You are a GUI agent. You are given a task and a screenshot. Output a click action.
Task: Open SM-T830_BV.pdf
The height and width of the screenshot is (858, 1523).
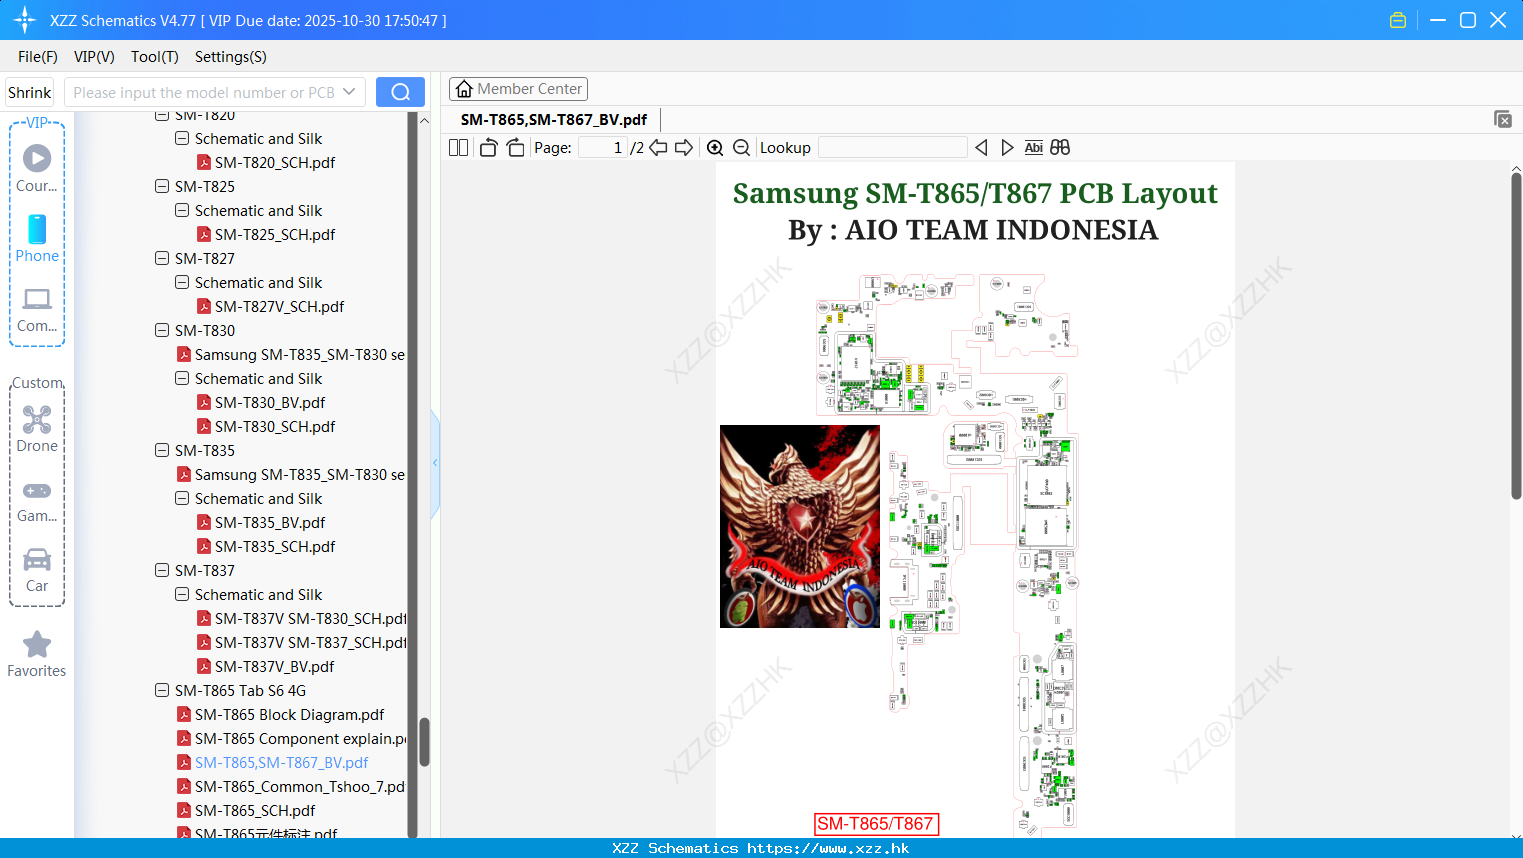click(270, 402)
